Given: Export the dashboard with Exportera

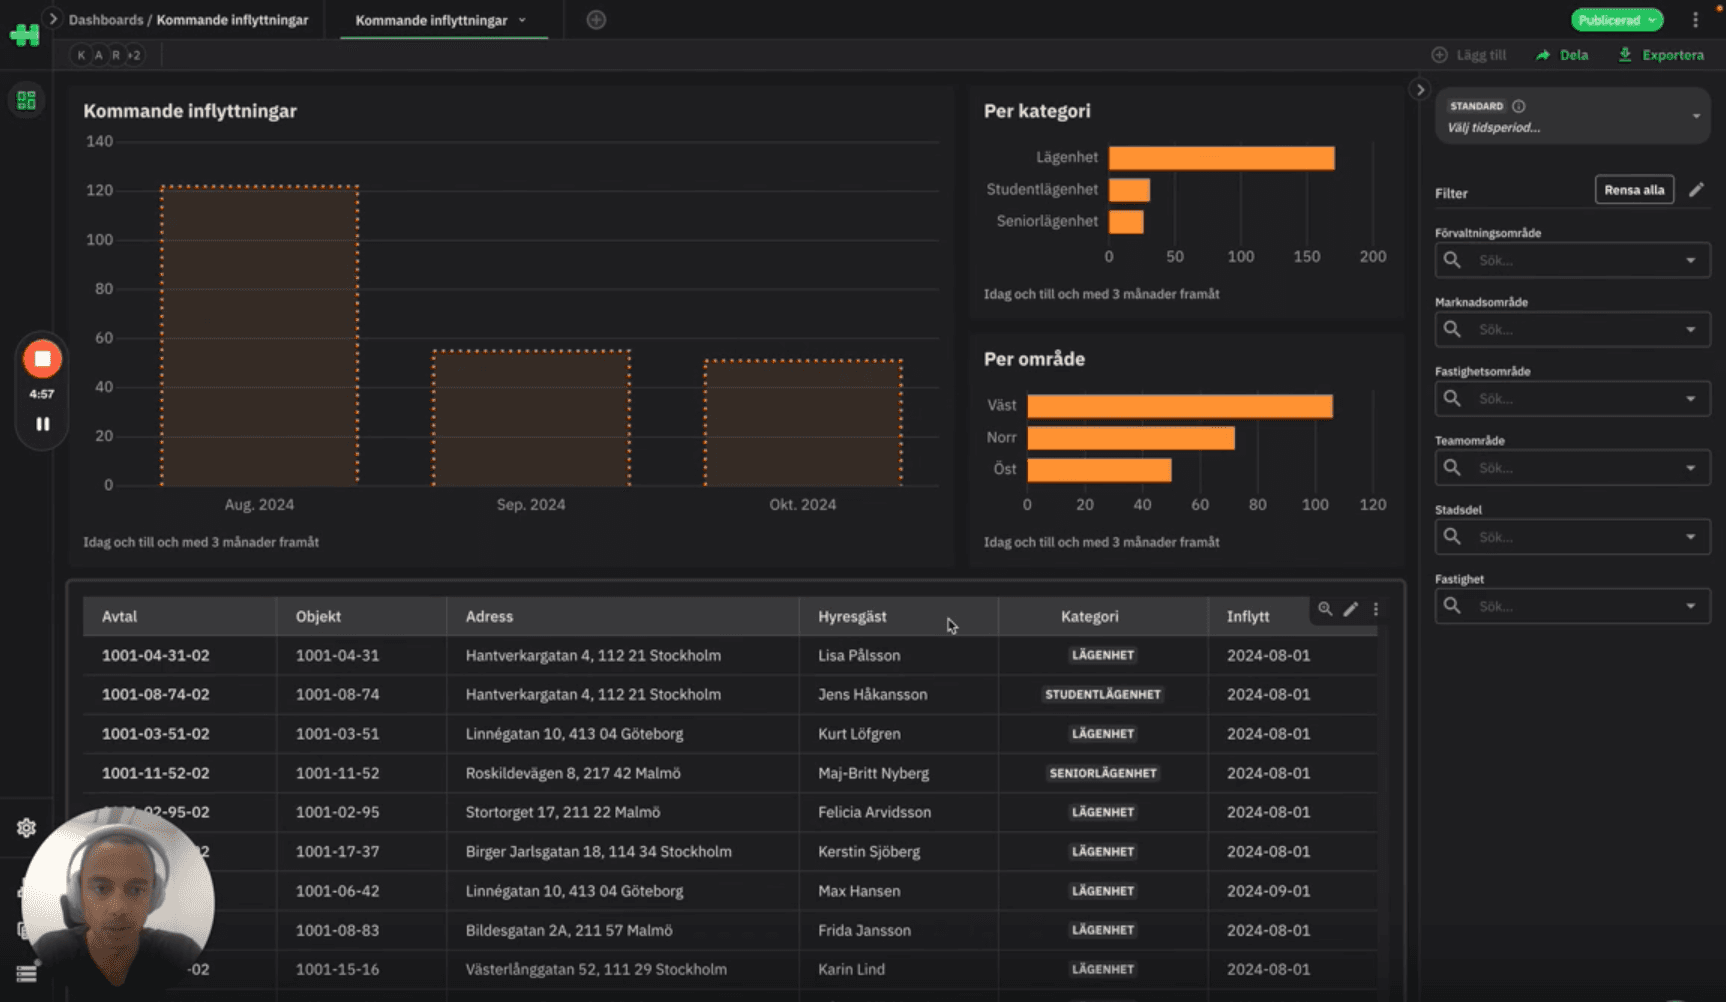Looking at the screenshot, I should click(x=1661, y=55).
